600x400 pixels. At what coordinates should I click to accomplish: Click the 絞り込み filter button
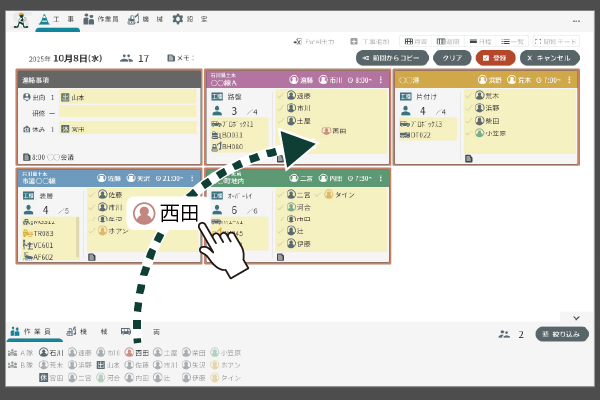pos(562,334)
